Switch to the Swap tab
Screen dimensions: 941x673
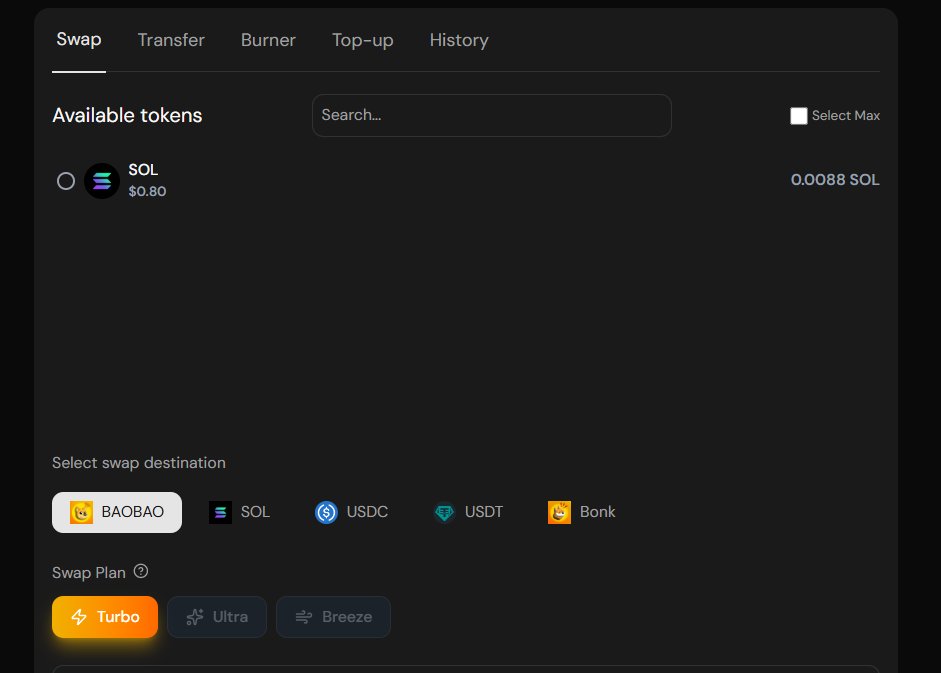[x=79, y=40]
